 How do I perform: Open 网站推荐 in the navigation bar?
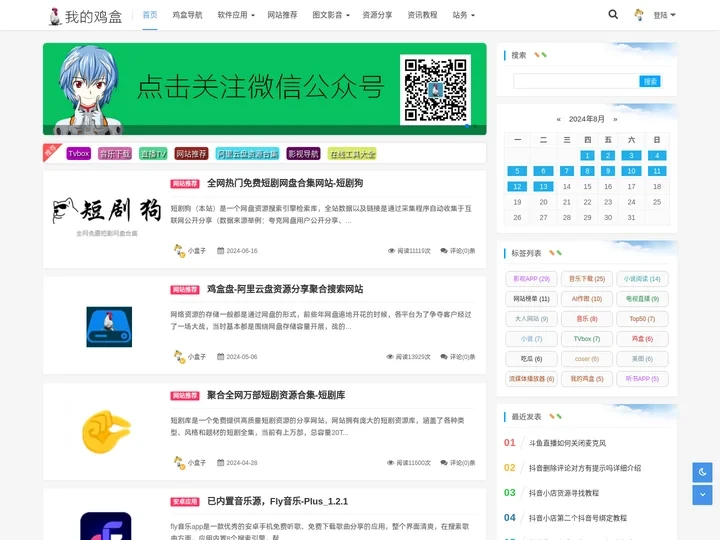point(282,15)
